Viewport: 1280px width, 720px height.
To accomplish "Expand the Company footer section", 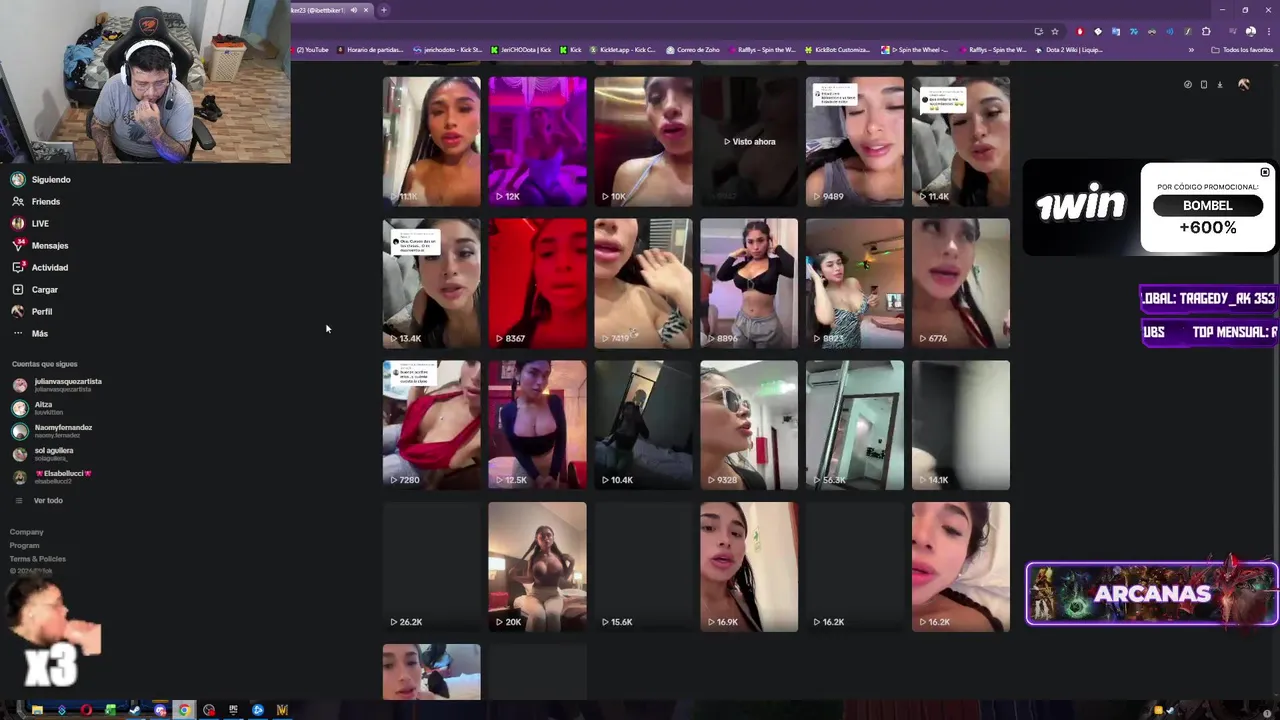I will tap(27, 532).
